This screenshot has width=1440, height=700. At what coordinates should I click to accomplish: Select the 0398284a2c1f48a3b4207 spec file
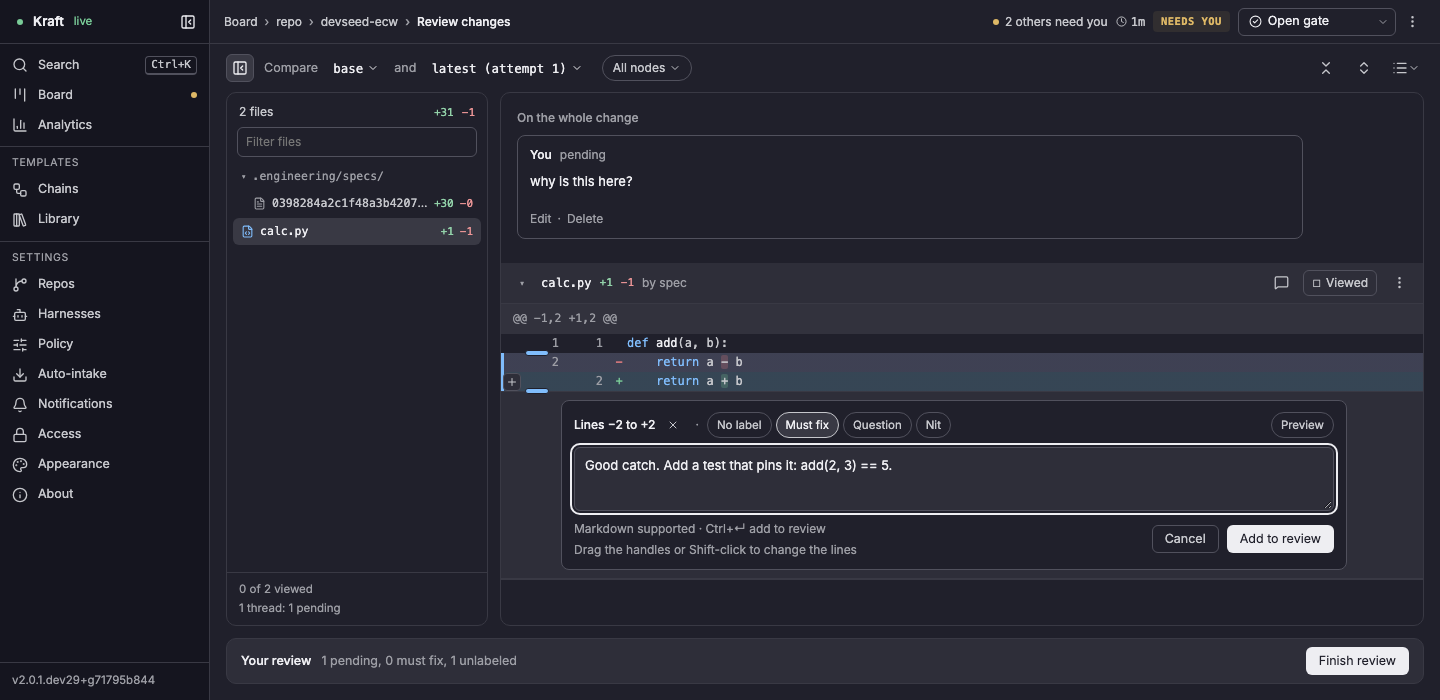coord(357,203)
